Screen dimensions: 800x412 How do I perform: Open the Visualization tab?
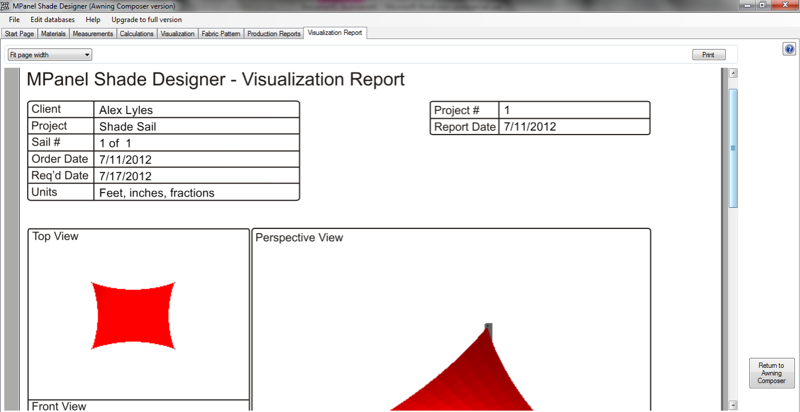177,33
